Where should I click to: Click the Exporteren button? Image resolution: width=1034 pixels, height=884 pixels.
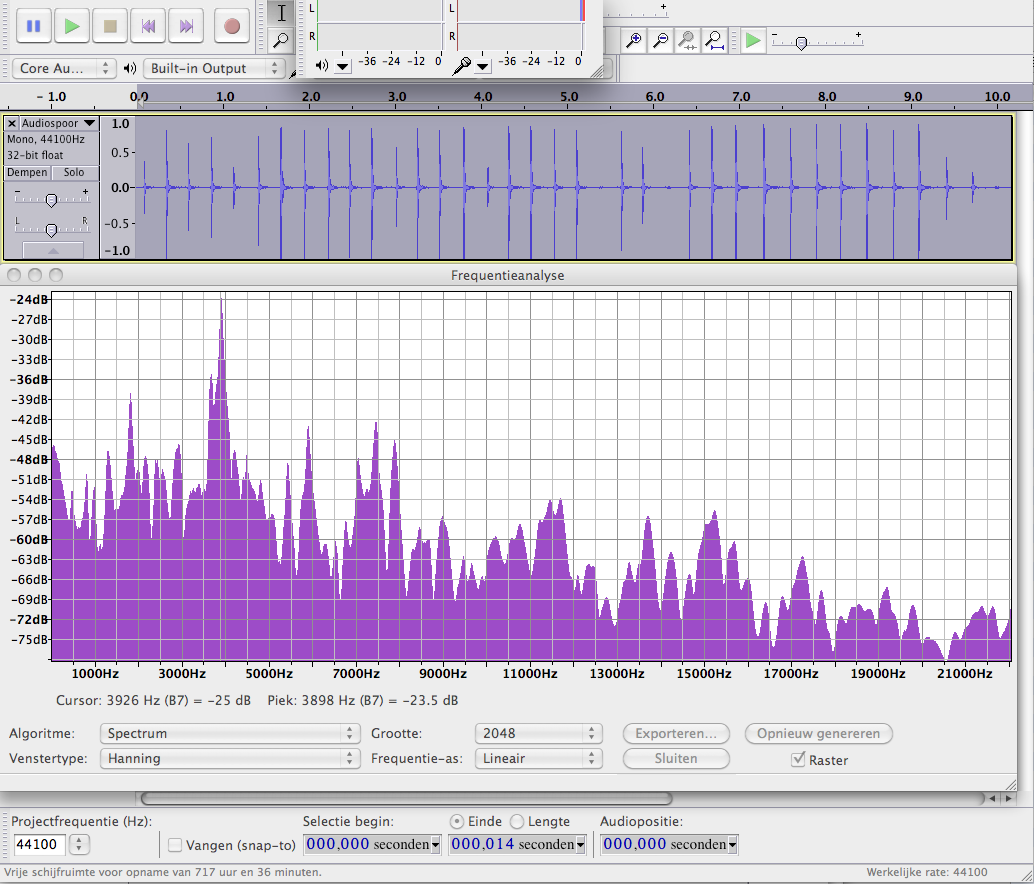click(676, 733)
